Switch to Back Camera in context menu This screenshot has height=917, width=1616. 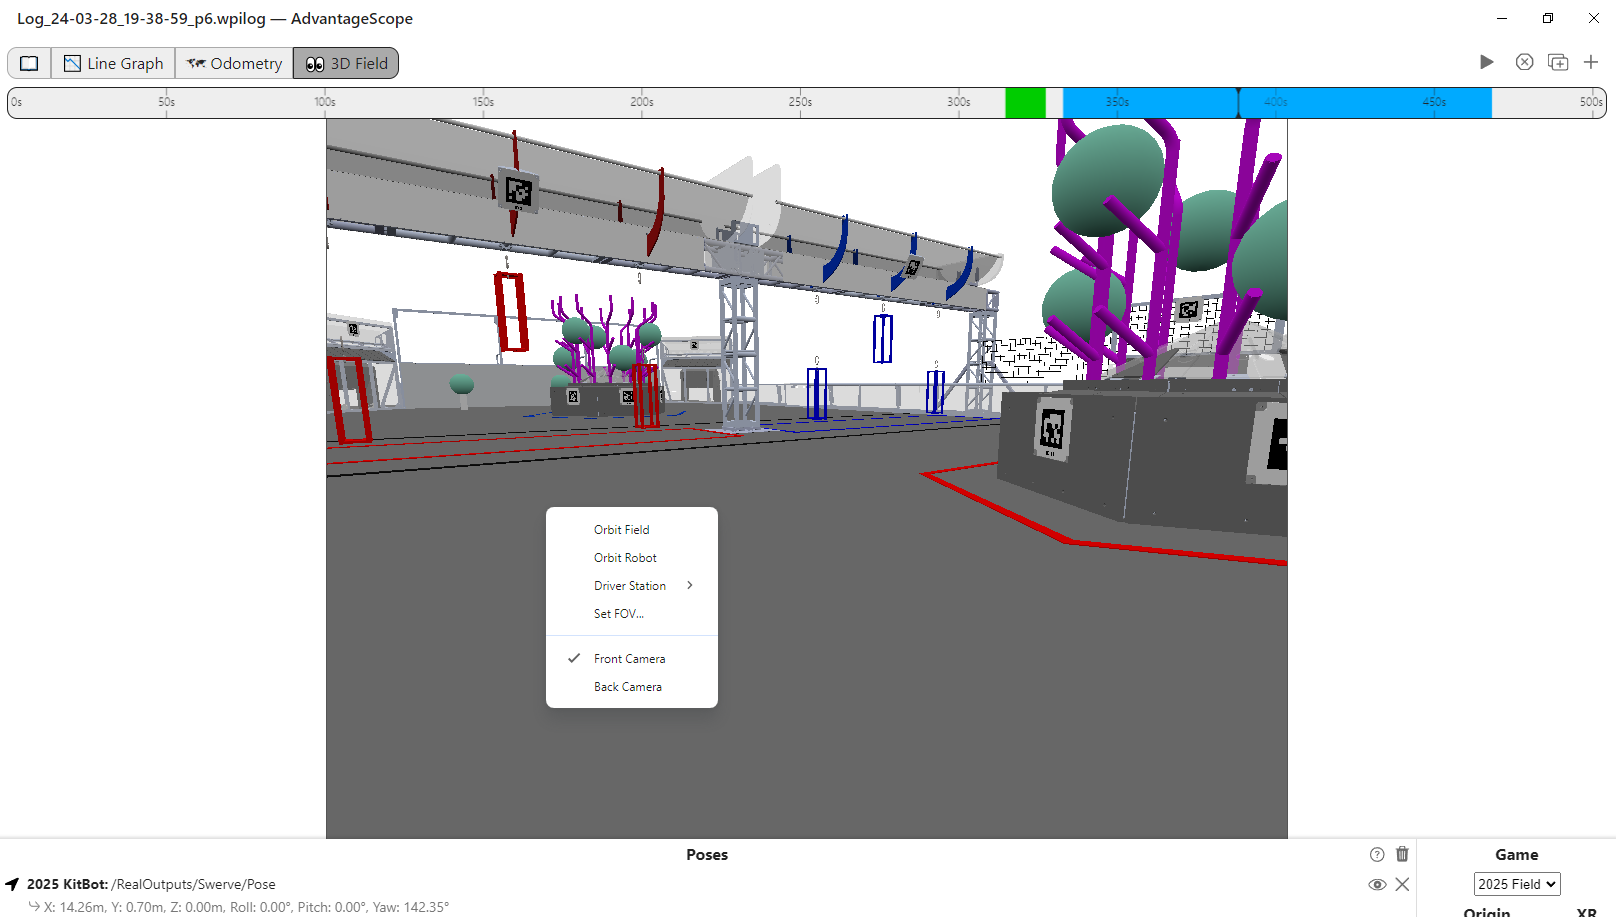click(627, 687)
